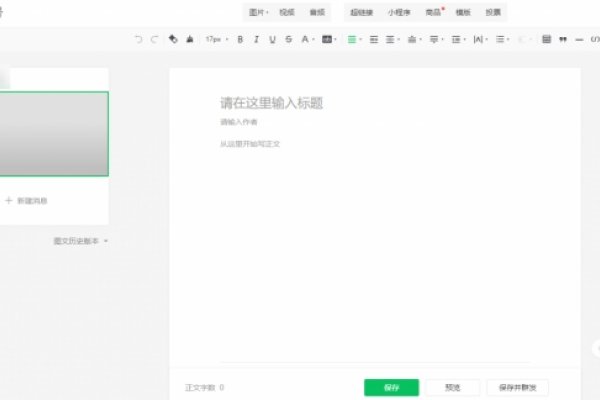Click the body area 从这里开始写正文
Viewport: 600px width, 400px height.
click(x=250, y=144)
